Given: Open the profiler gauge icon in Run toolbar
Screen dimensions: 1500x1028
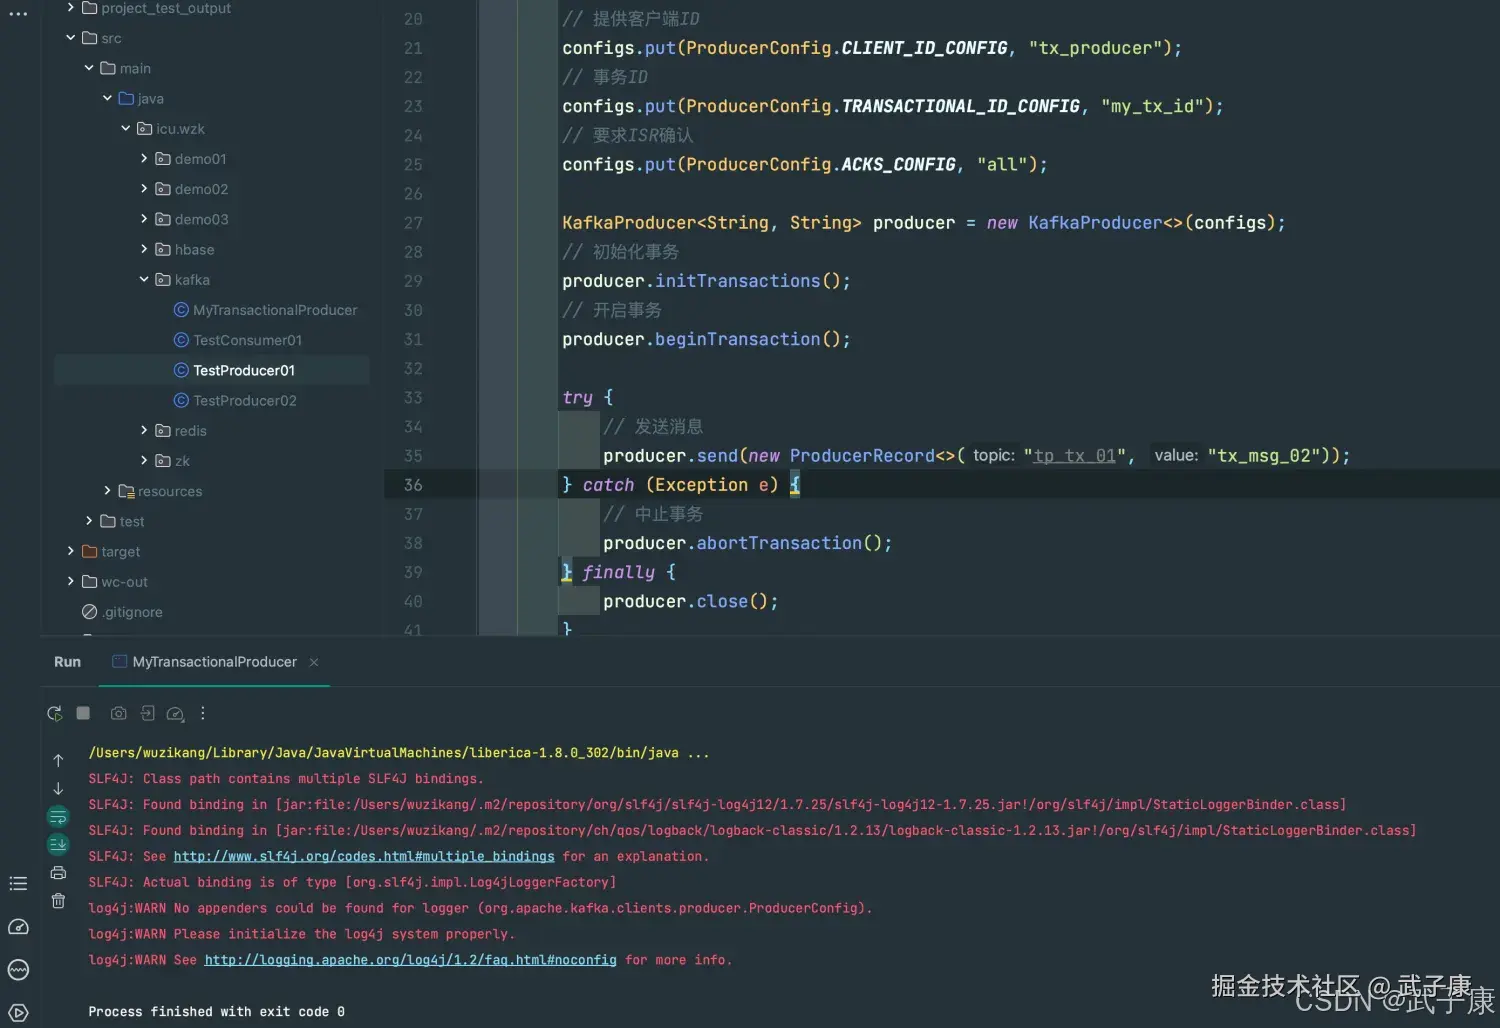Looking at the screenshot, I should pyautogui.click(x=175, y=713).
